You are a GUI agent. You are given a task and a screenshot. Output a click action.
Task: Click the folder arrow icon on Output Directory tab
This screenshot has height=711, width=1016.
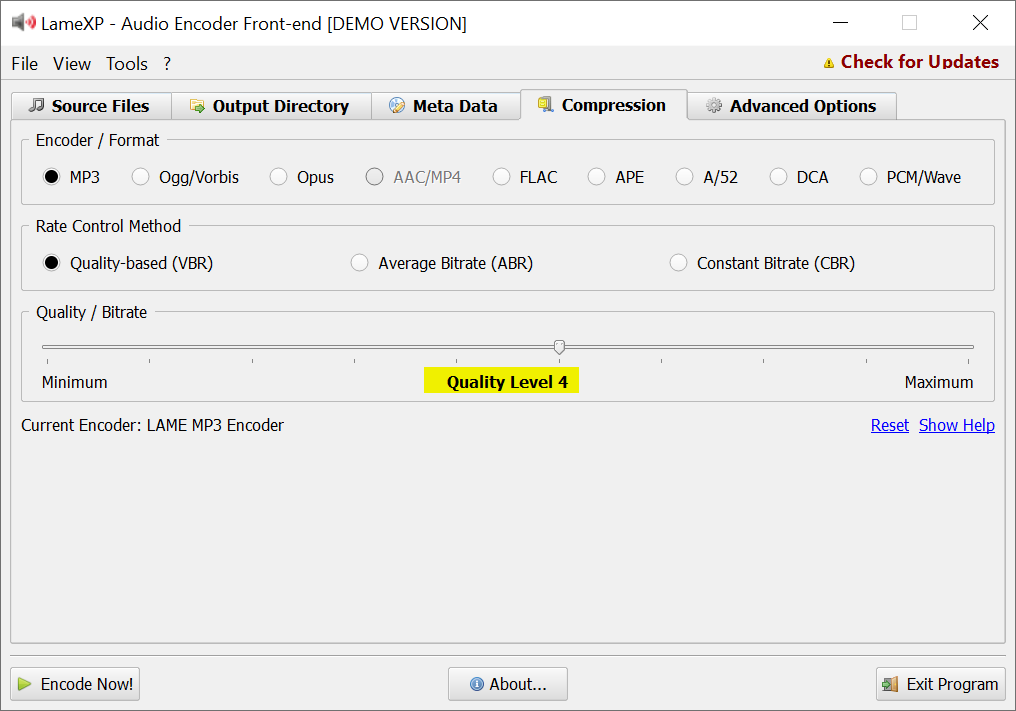[197, 106]
